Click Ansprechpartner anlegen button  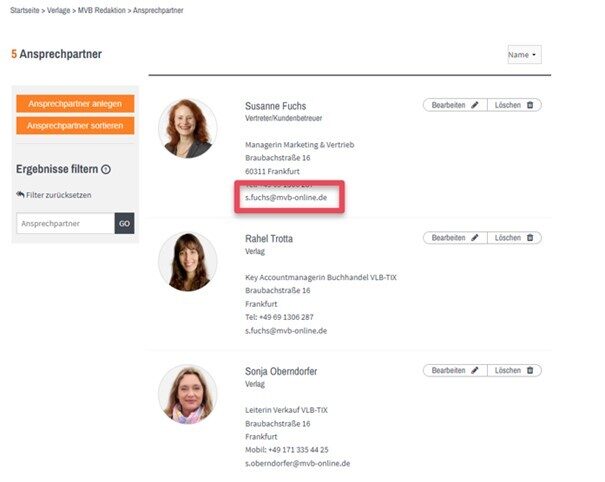pos(75,104)
